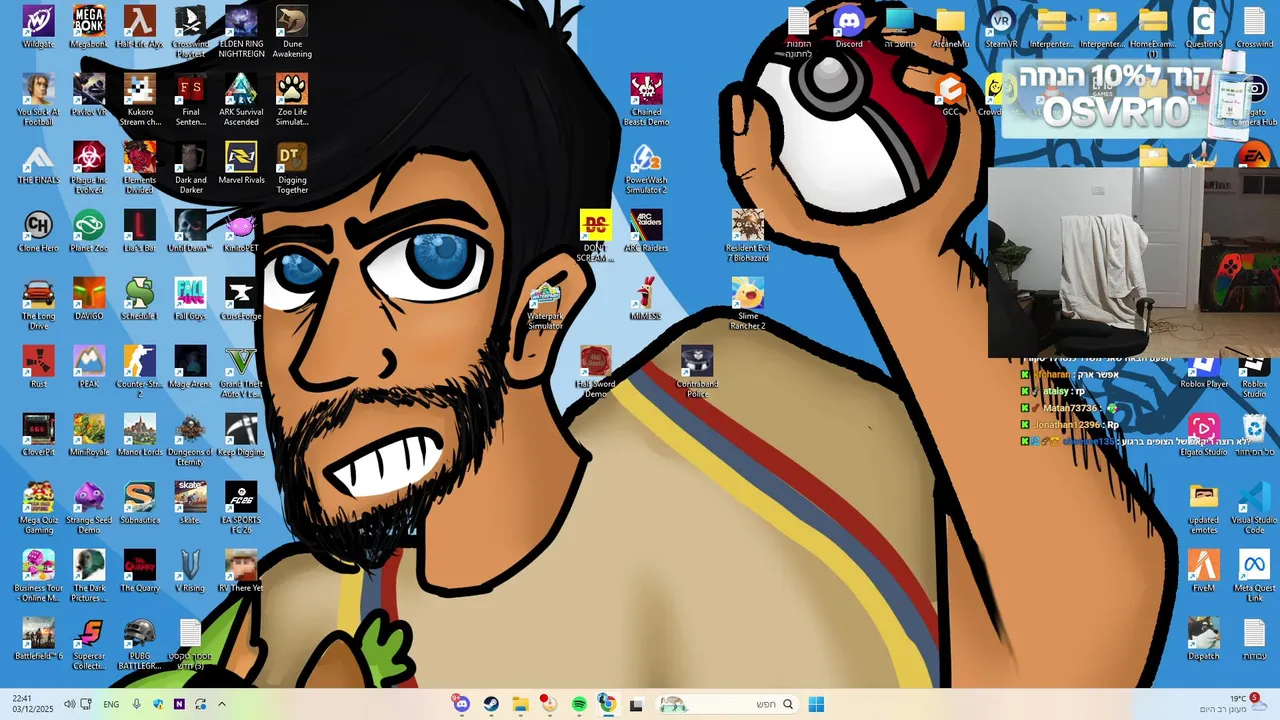The image size is (1280, 720).
Task: Open the V Rising shortcut
Action: coord(190,572)
